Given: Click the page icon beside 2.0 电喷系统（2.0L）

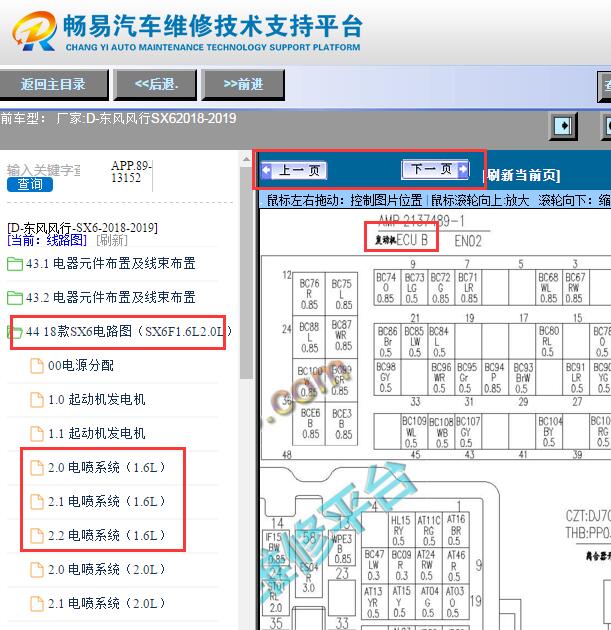Looking at the screenshot, I should tap(37, 570).
